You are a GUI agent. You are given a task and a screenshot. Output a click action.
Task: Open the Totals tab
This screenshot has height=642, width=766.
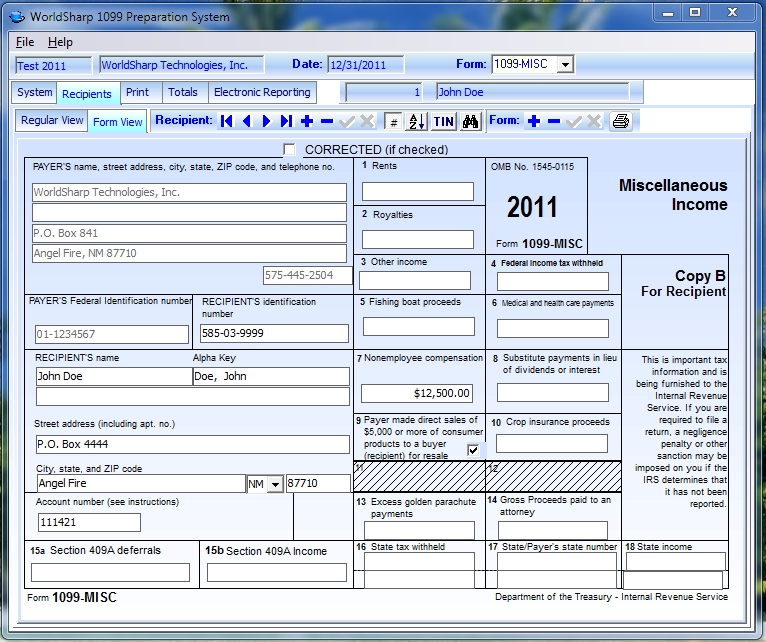182,92
